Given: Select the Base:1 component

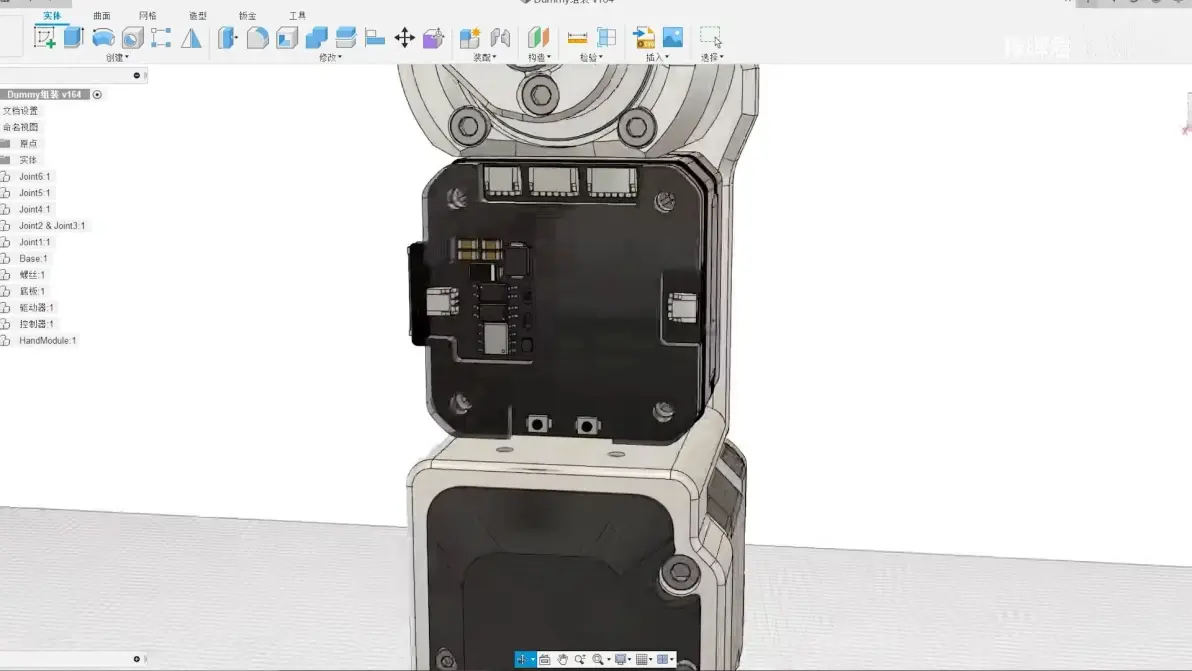Looking at the screenshot, I should coord(33,259).
